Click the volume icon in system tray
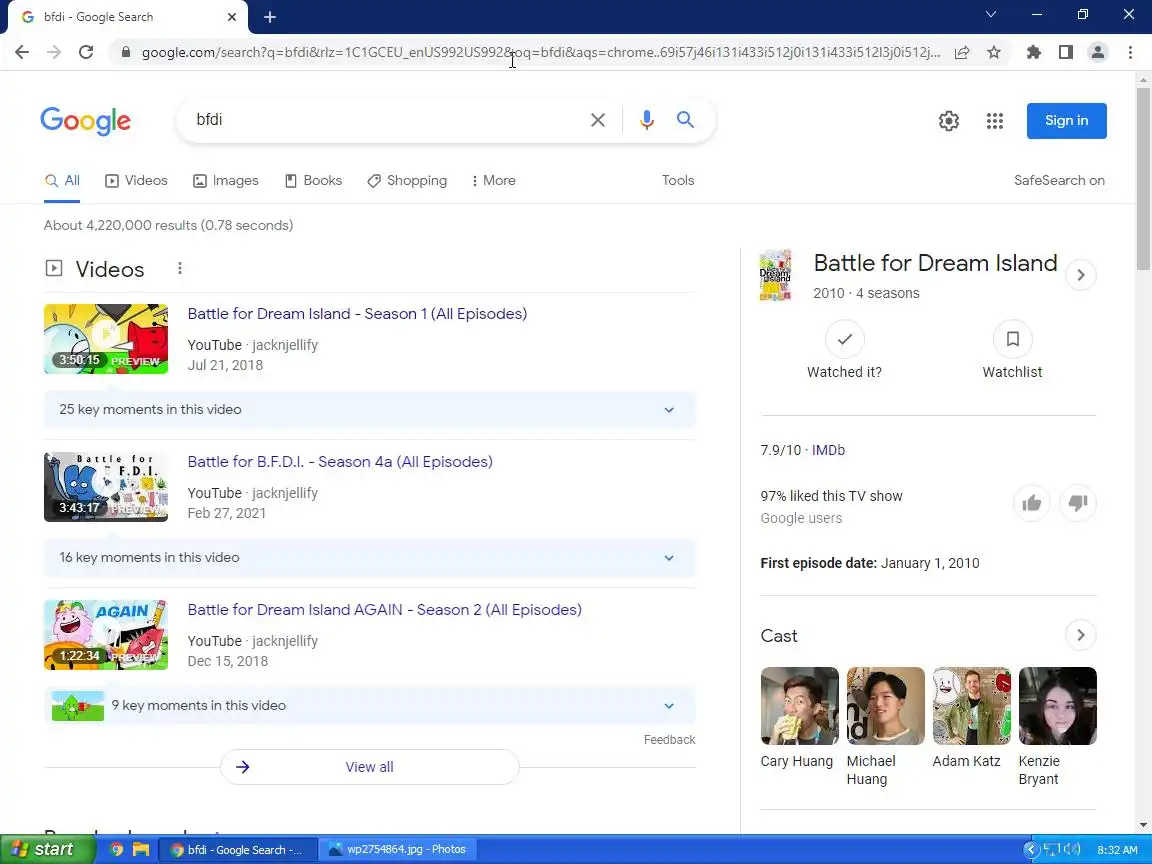The image size is (1152, 864). [x=1072, y=850]
